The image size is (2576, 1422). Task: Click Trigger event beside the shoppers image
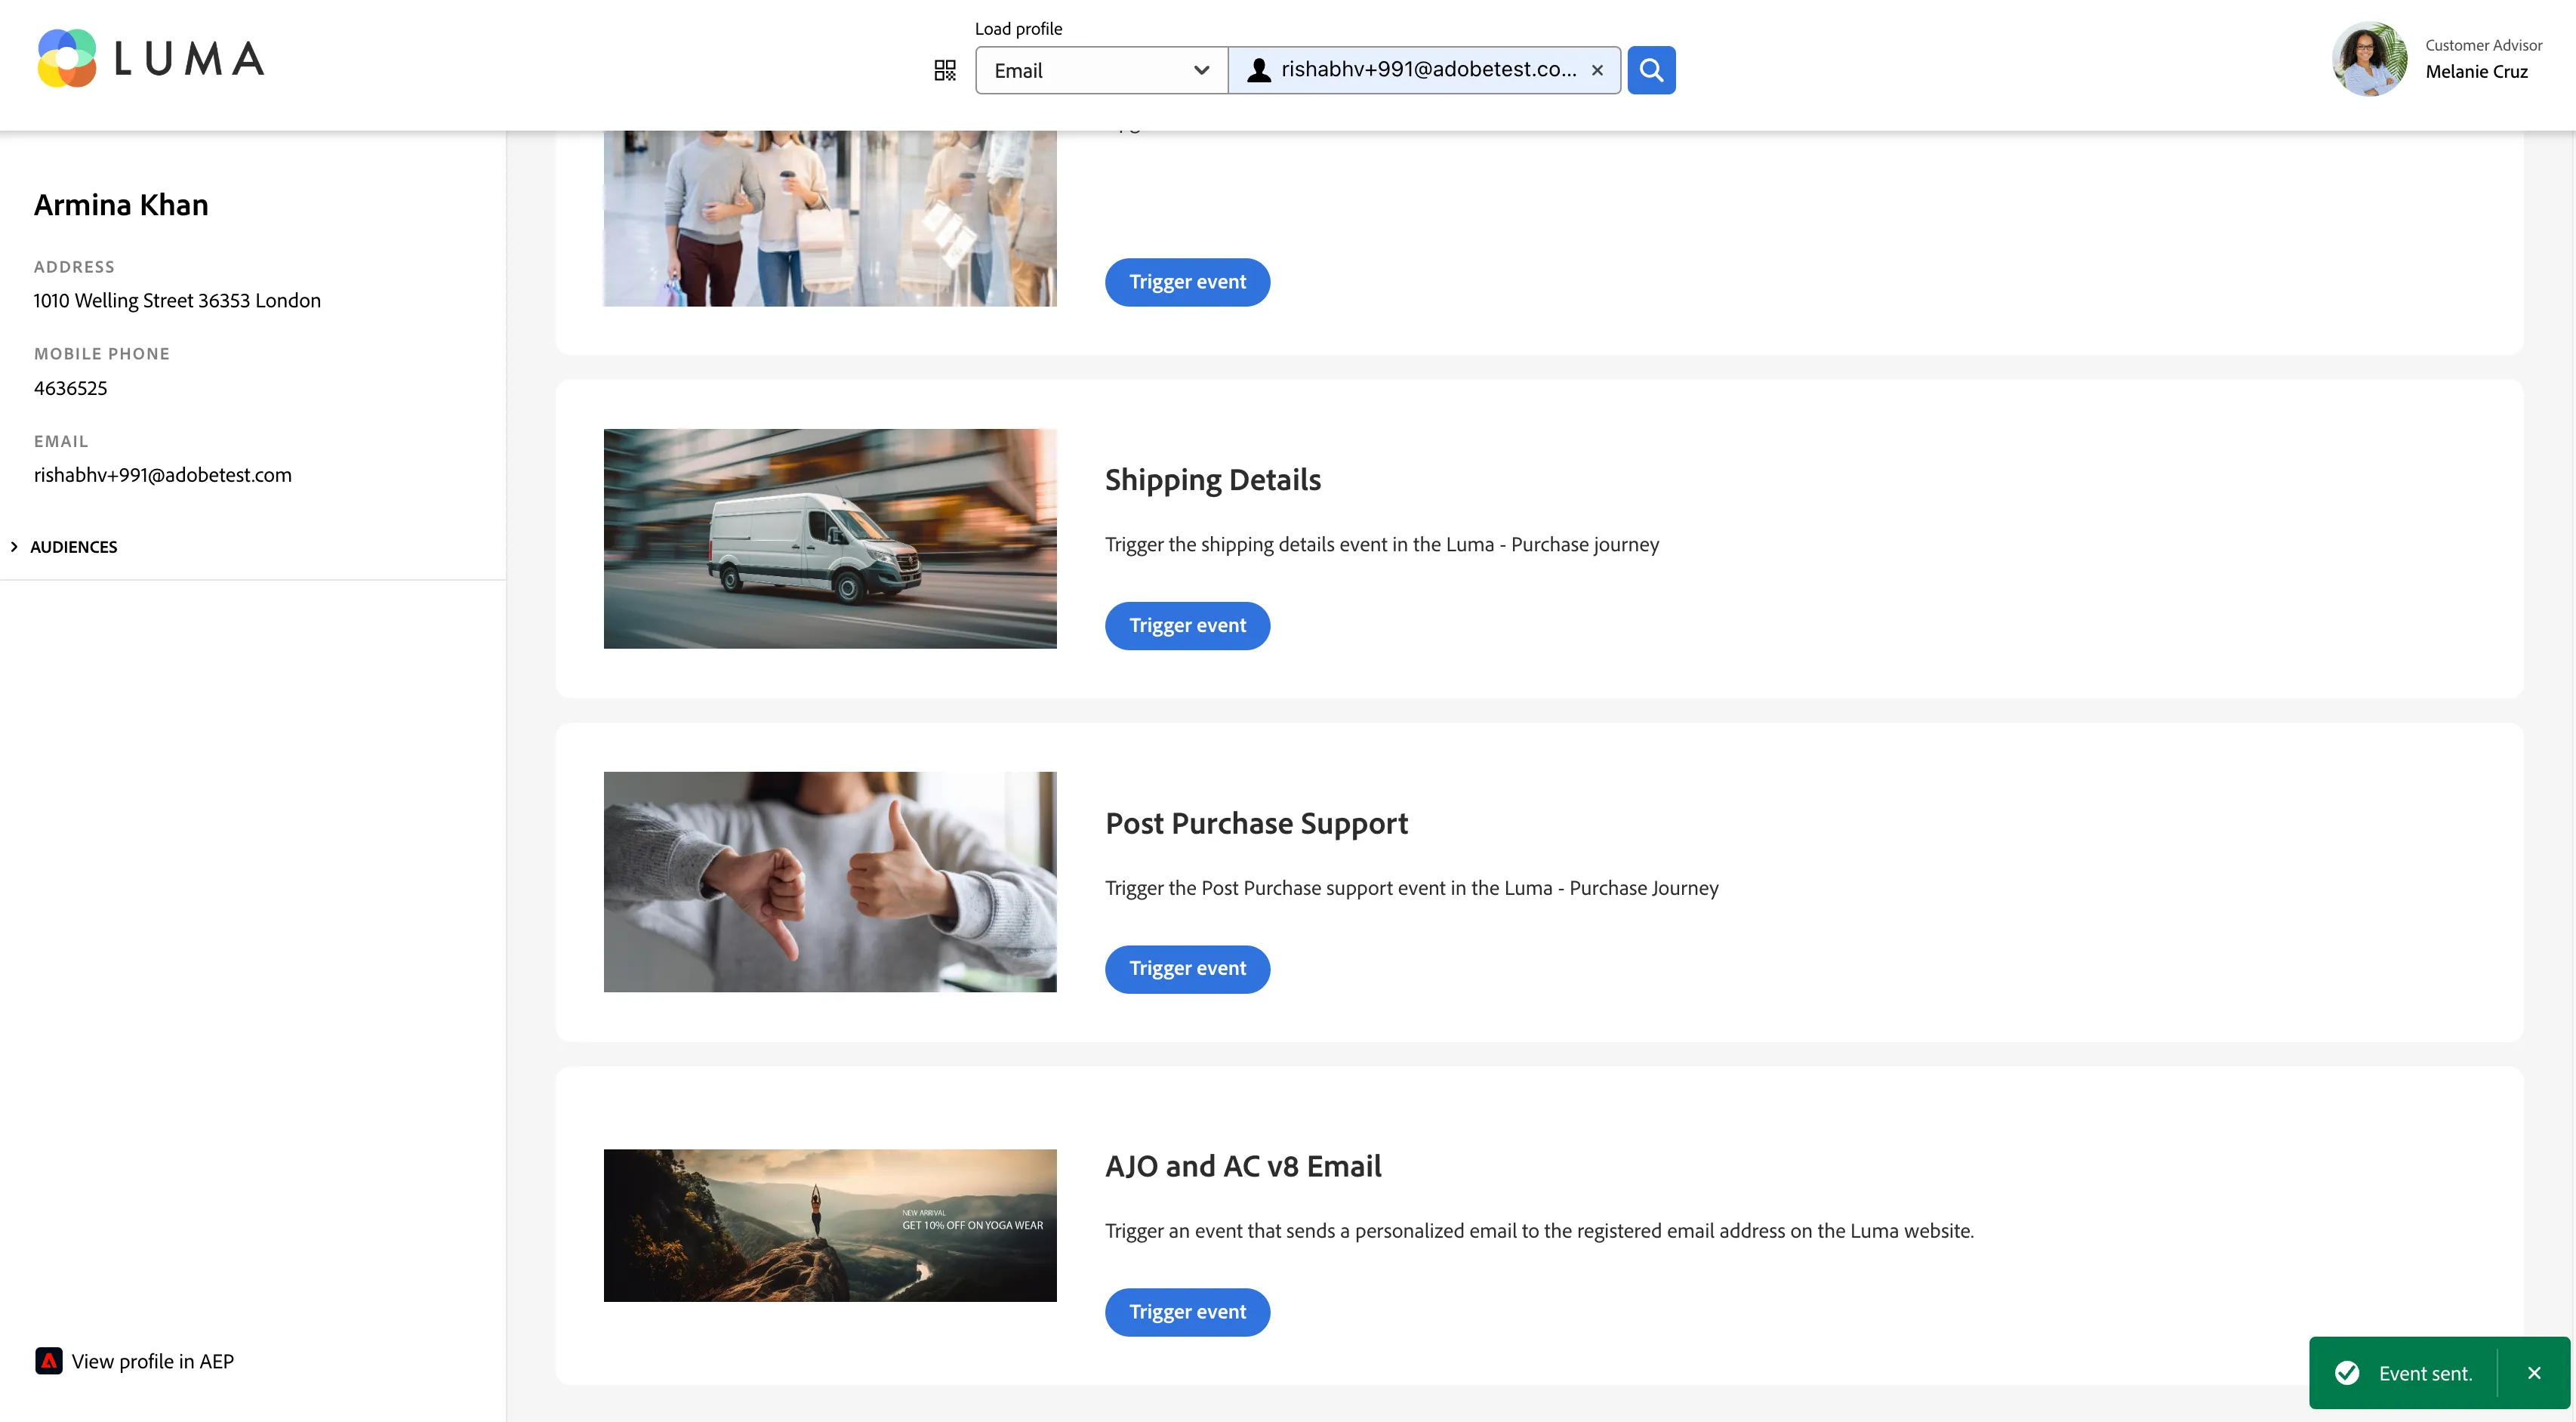coord(1187,282)
